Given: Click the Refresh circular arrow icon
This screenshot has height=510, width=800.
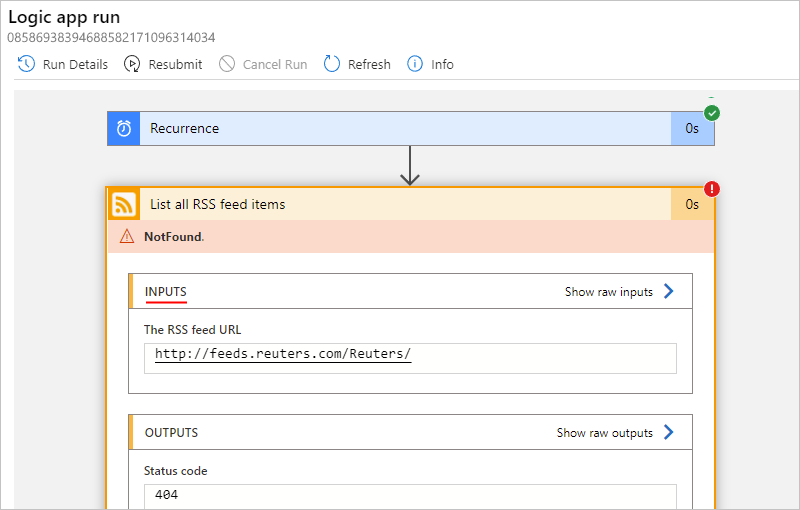Looking at the screenshot, I should point(331,64).
